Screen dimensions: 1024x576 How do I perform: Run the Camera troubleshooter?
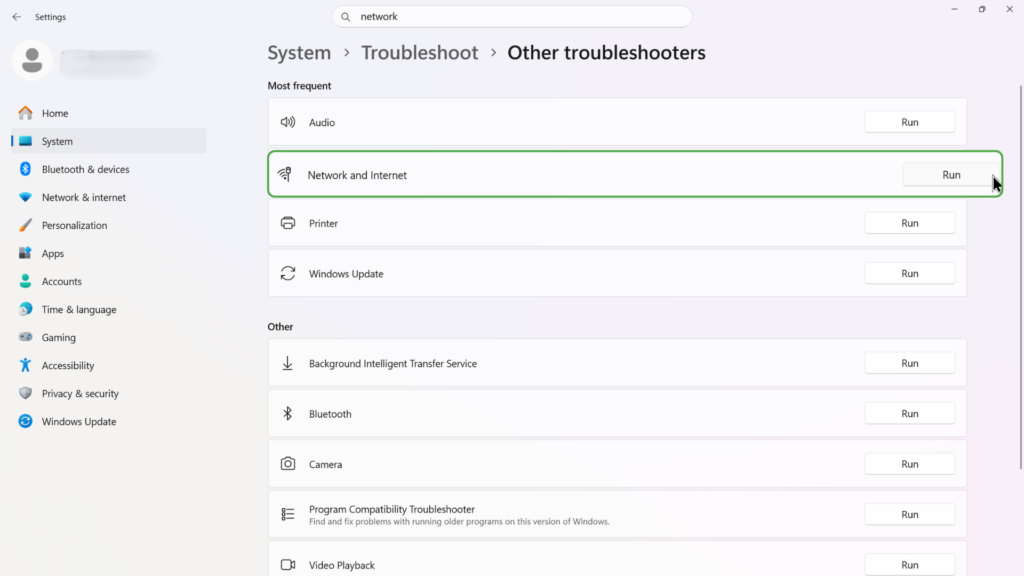coord(910,464)
